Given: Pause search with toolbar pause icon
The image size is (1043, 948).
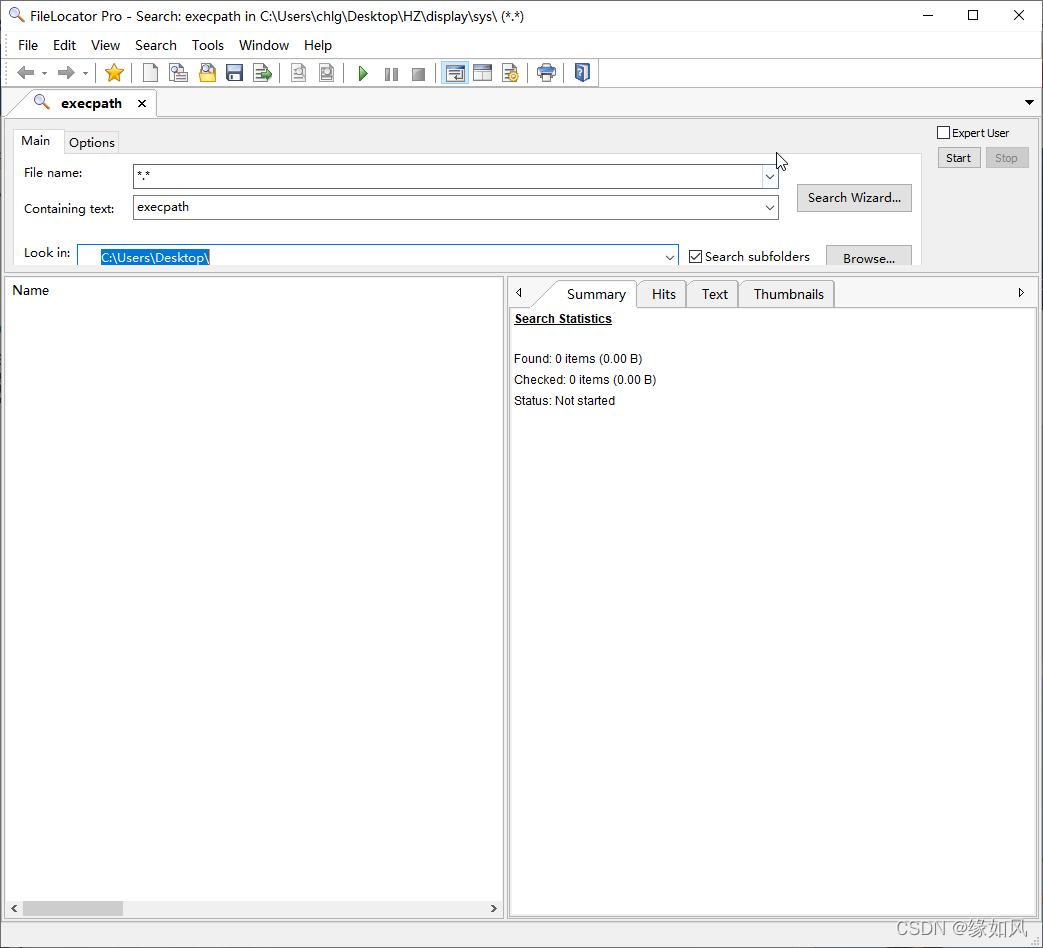Looking at the screenshot, I should point(391,74).
